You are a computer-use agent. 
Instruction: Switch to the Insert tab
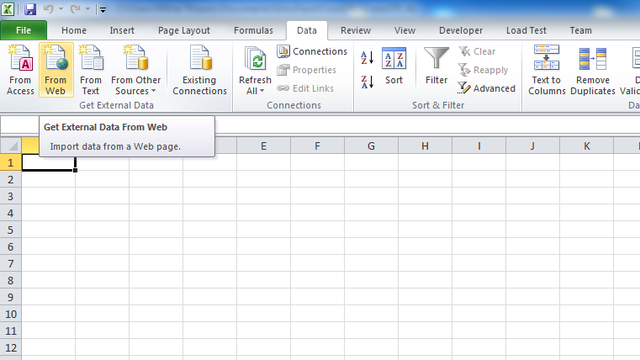122,31
